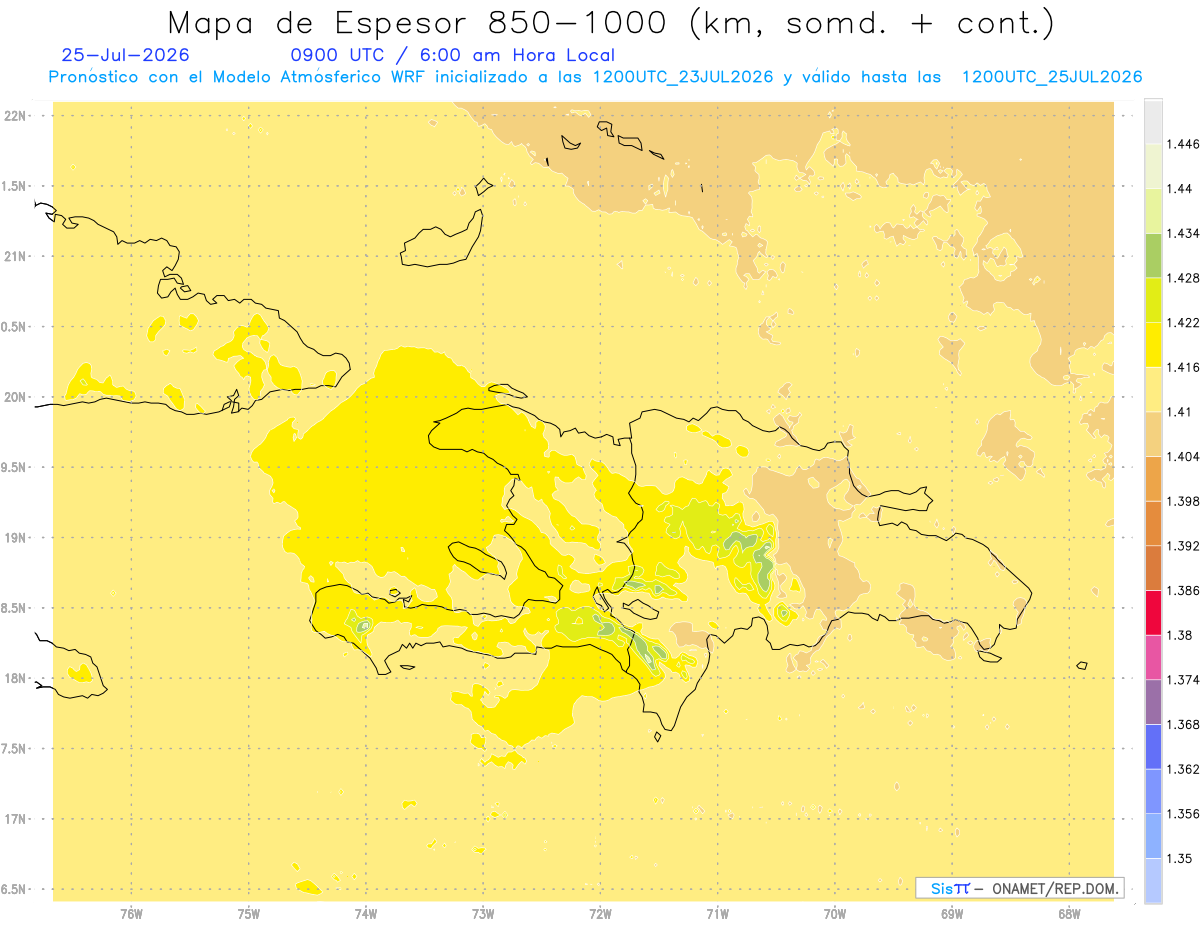Image resolution: width=1200 pixels, height=927 pixels.
Task: Click the legend value "1.44"
Action: [1180, 188]
